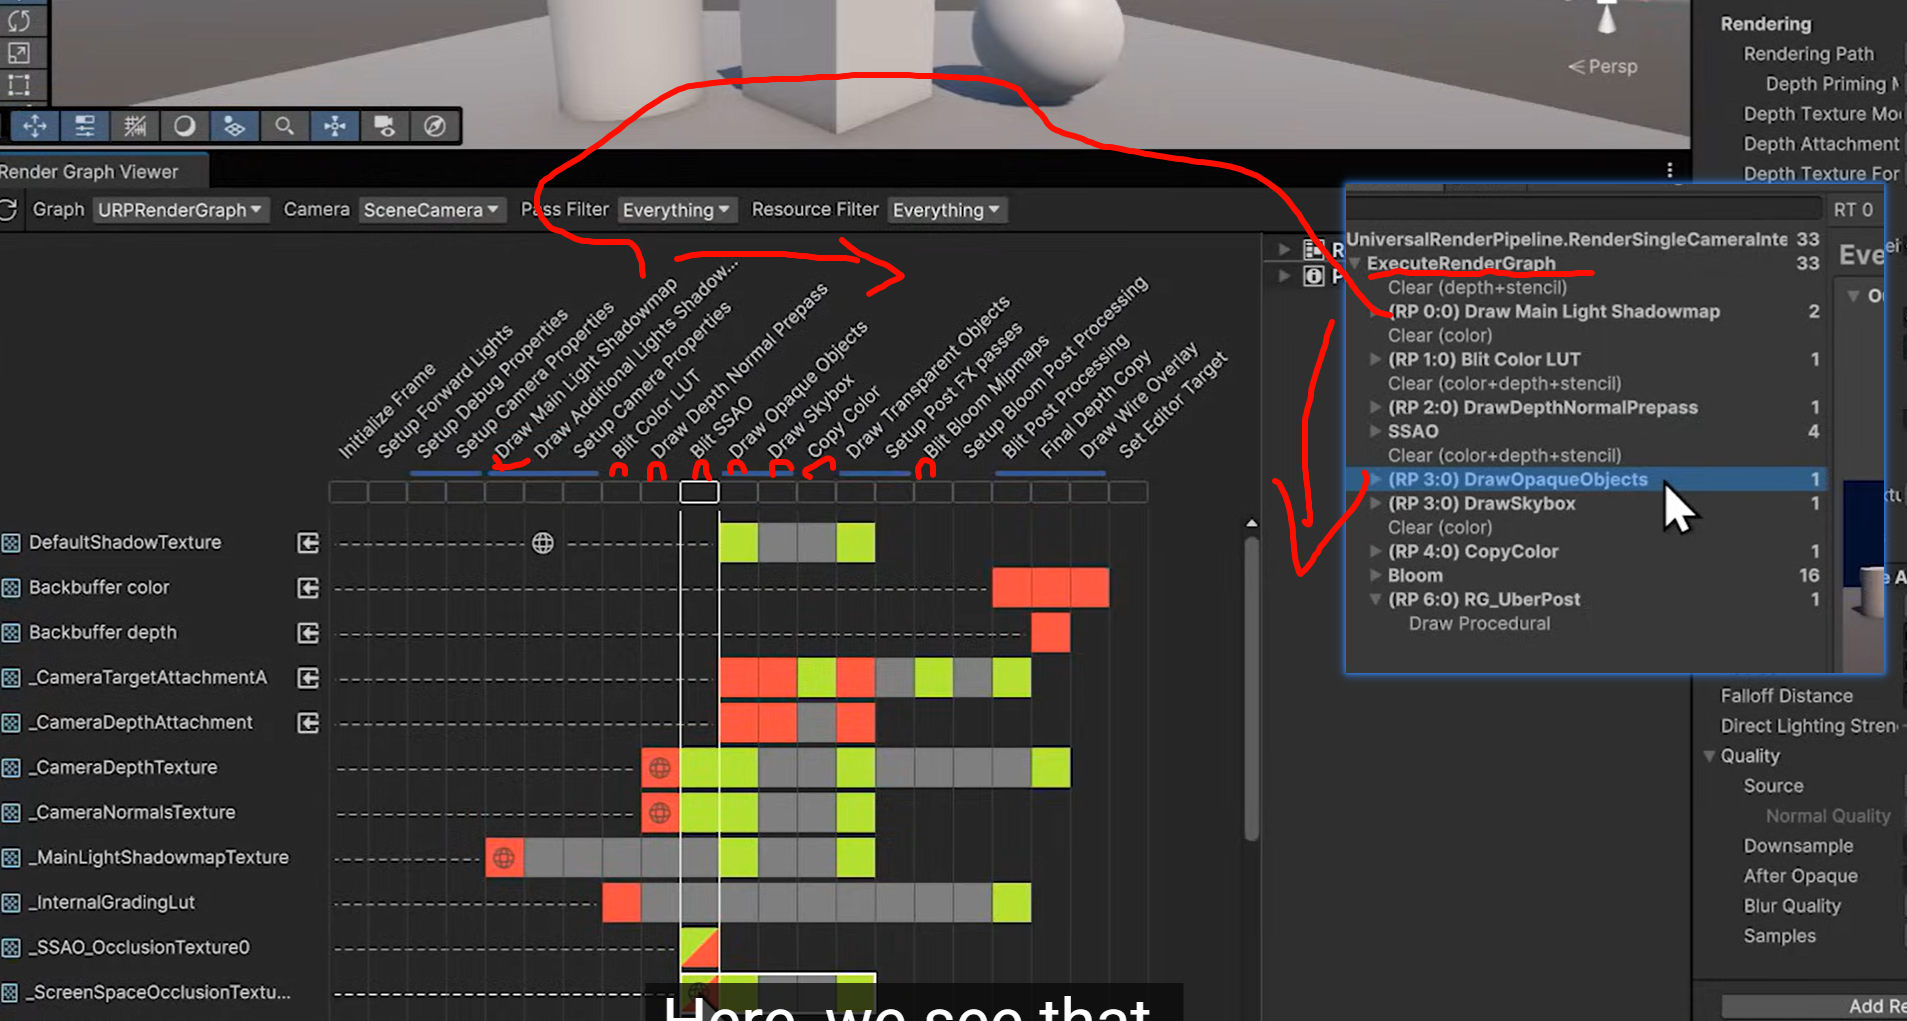
Task: Click globe icon in _CameraNormalsTexture row
Action: tap(660, 813)
